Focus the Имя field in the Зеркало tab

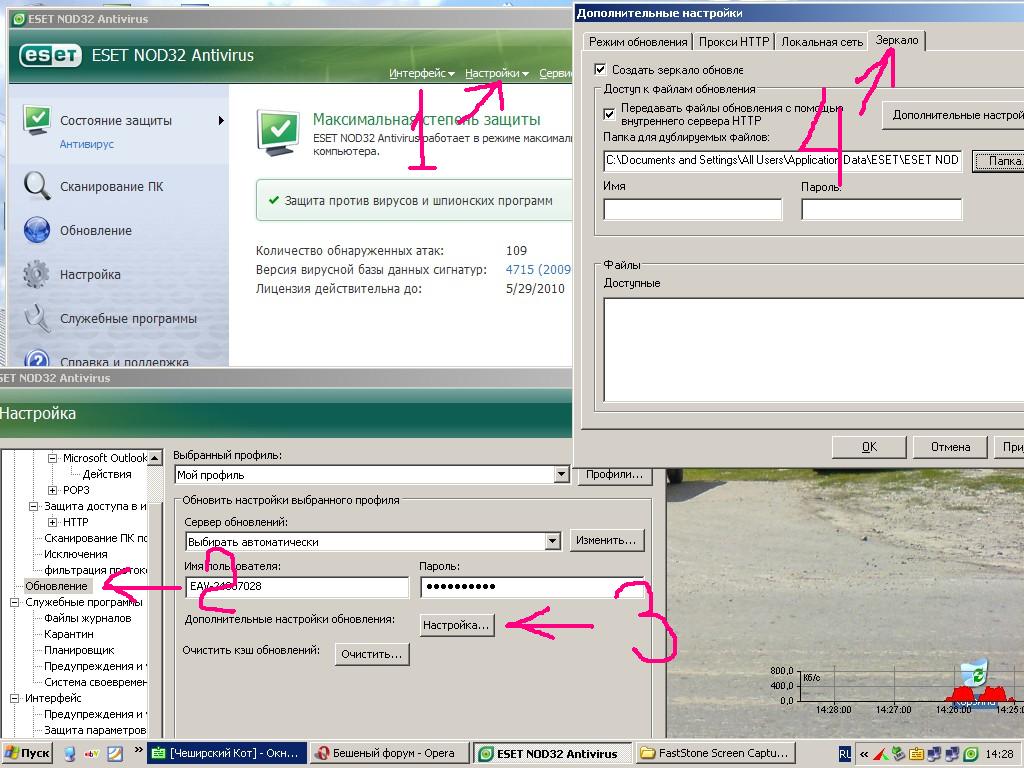click(693, 210)
